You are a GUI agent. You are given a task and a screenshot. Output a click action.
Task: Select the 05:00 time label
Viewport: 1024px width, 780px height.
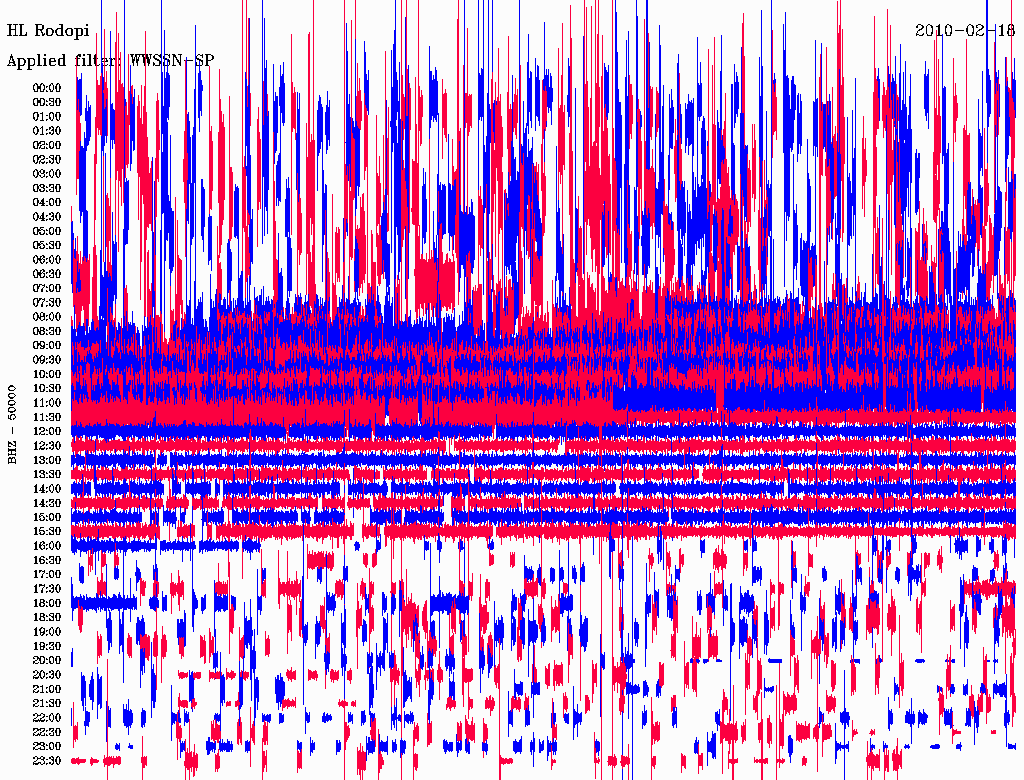coord(47,231)
